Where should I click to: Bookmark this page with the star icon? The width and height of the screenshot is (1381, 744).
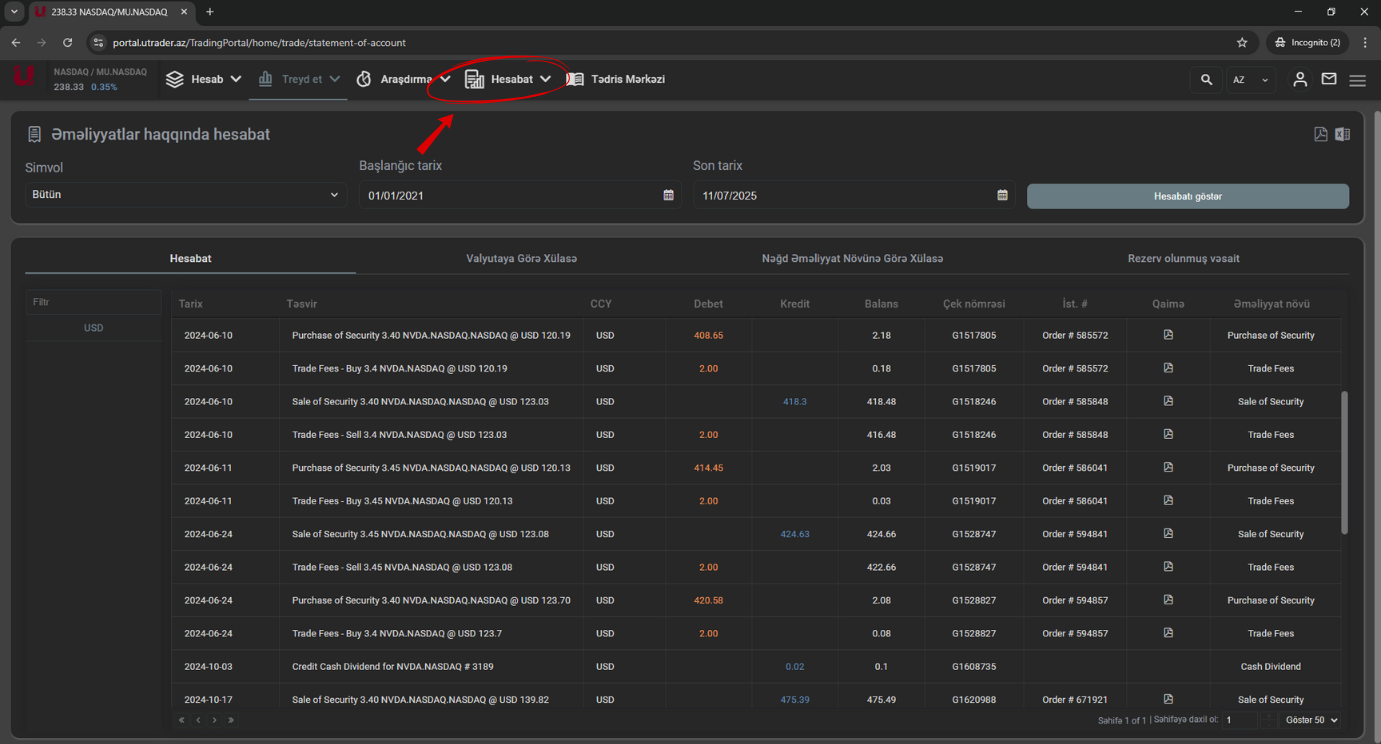(1242, 43)
